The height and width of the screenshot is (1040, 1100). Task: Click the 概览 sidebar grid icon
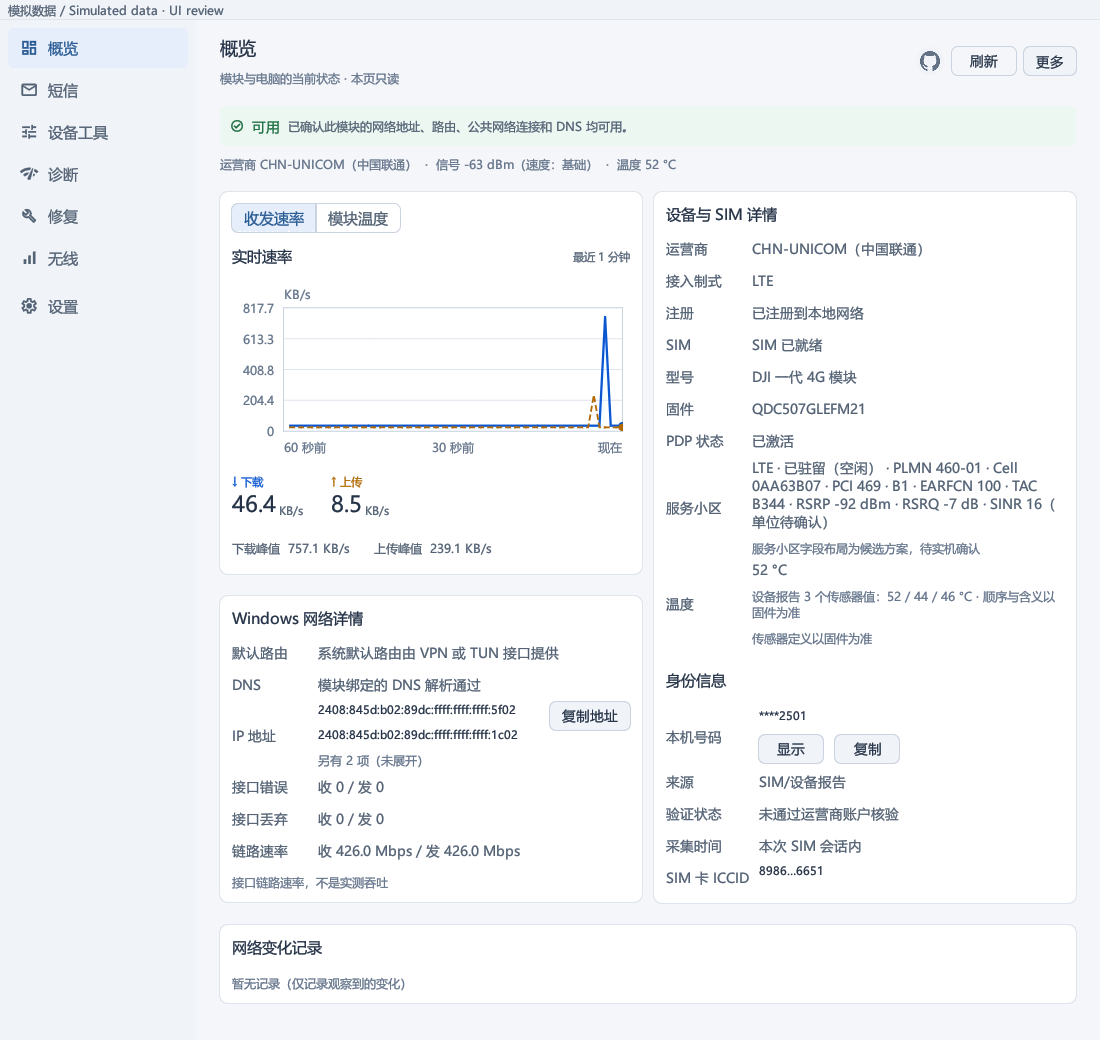[29, 48]
